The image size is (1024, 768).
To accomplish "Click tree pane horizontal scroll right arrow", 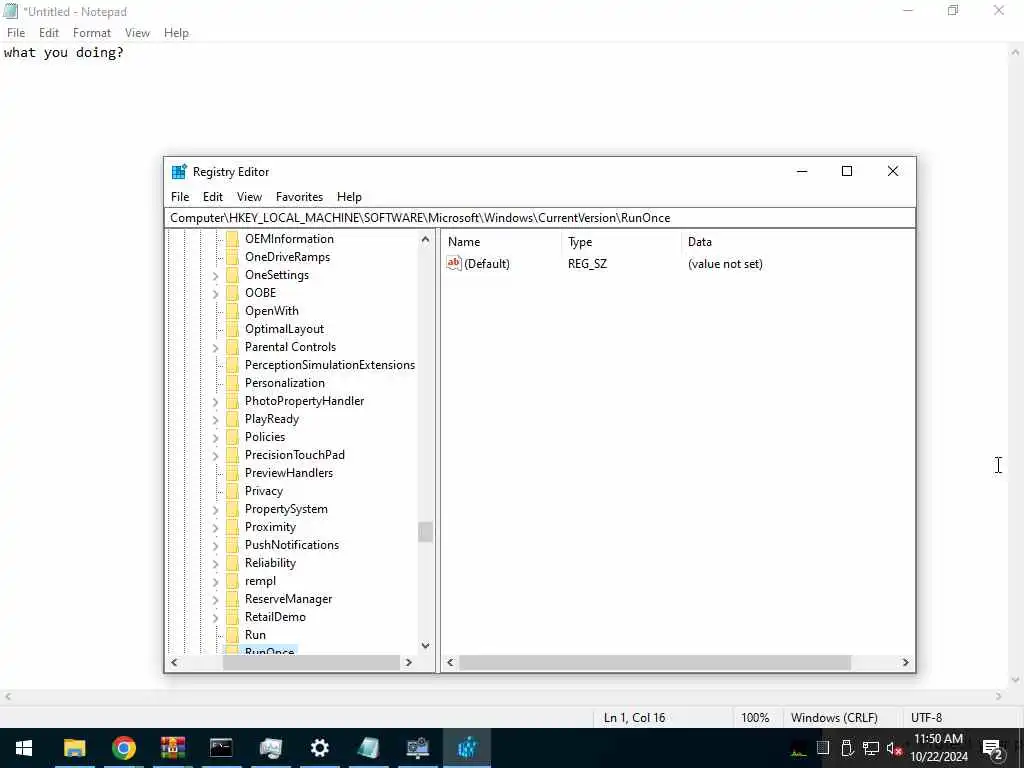I will click(x=409, y=662).
